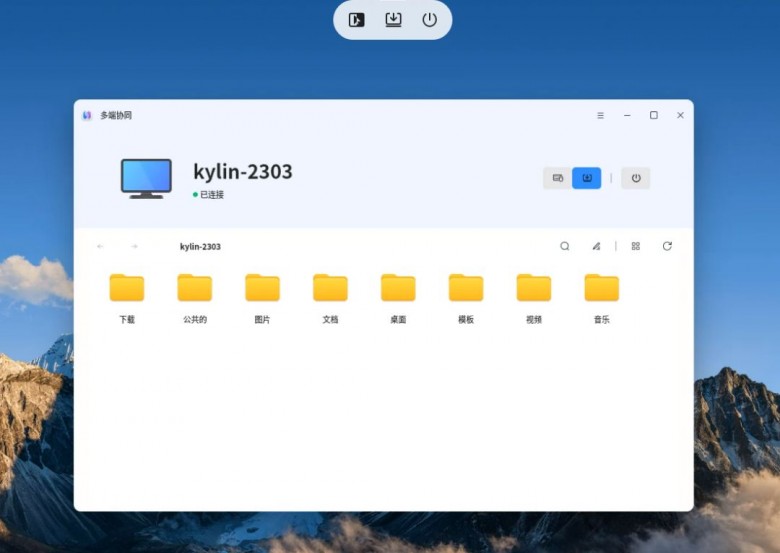780x553 pixels.
Task: Click the gray screen projection button beside kylin-2303
Action: pyautogui.click(x=558, y=178)
